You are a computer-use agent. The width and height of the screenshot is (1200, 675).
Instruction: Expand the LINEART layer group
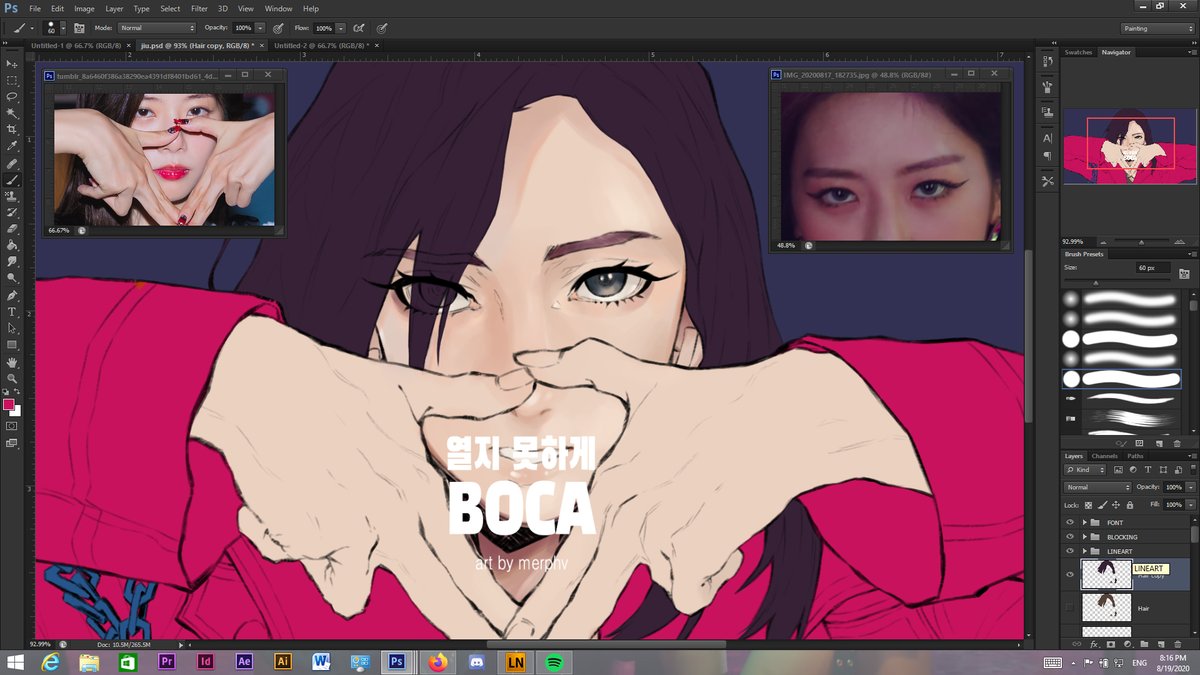[x=1084, y=551]
